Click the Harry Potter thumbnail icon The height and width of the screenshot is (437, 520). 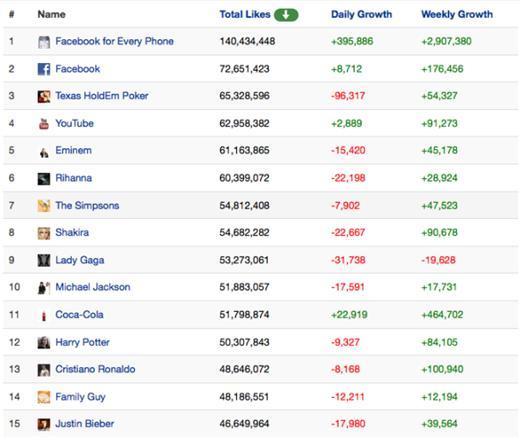click(x=44, y=343)
